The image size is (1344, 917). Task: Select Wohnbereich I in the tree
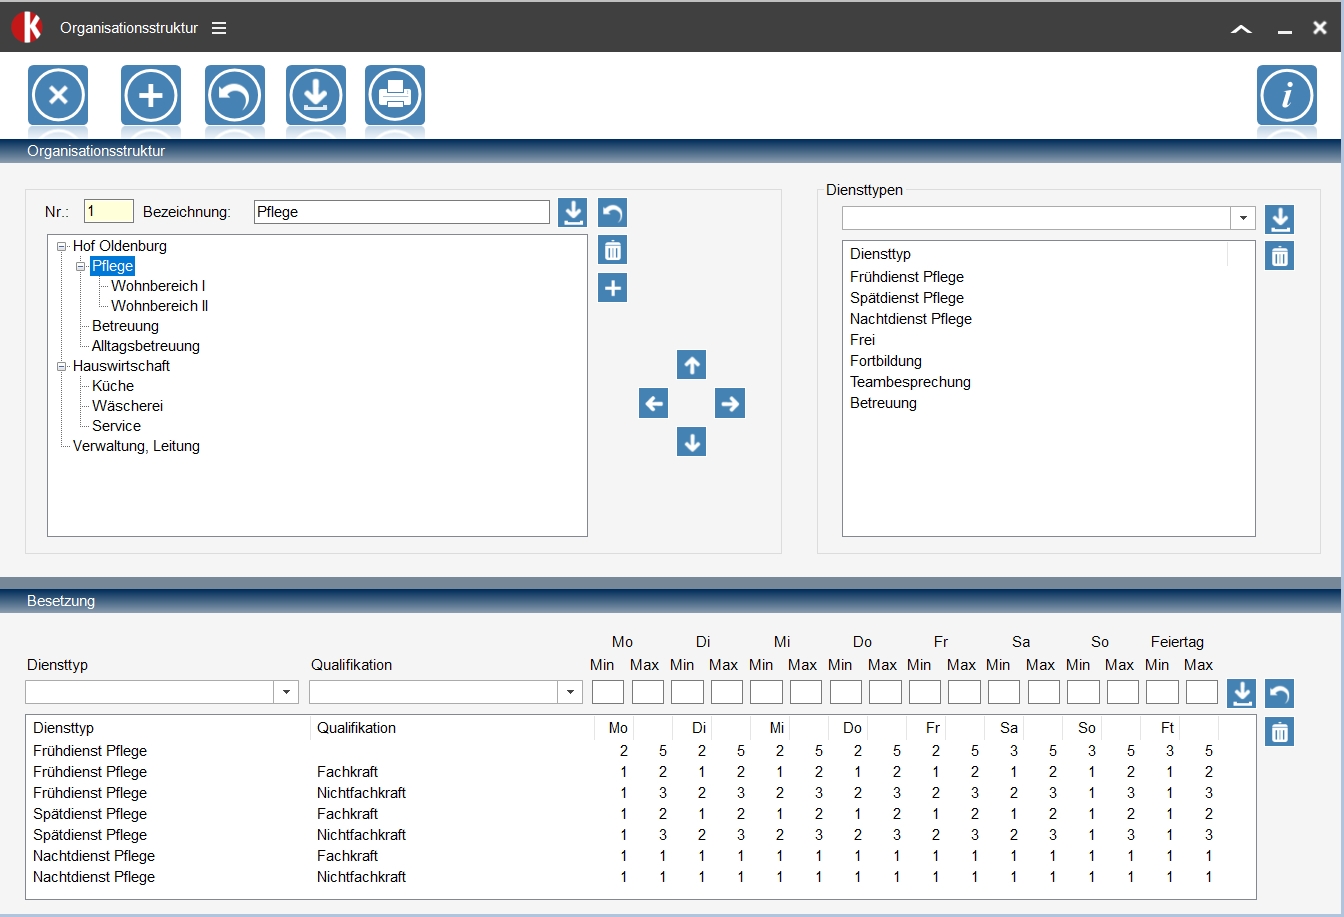click(158, 286)
